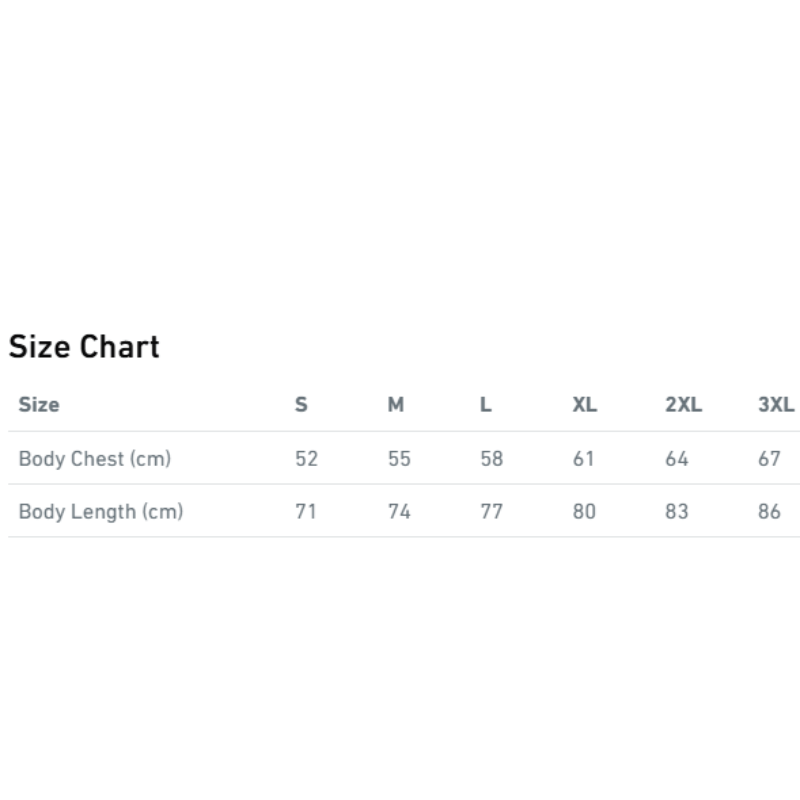Click chest value 52 for size S
This screenshot has height=800, width=800.
click(306, 459)
